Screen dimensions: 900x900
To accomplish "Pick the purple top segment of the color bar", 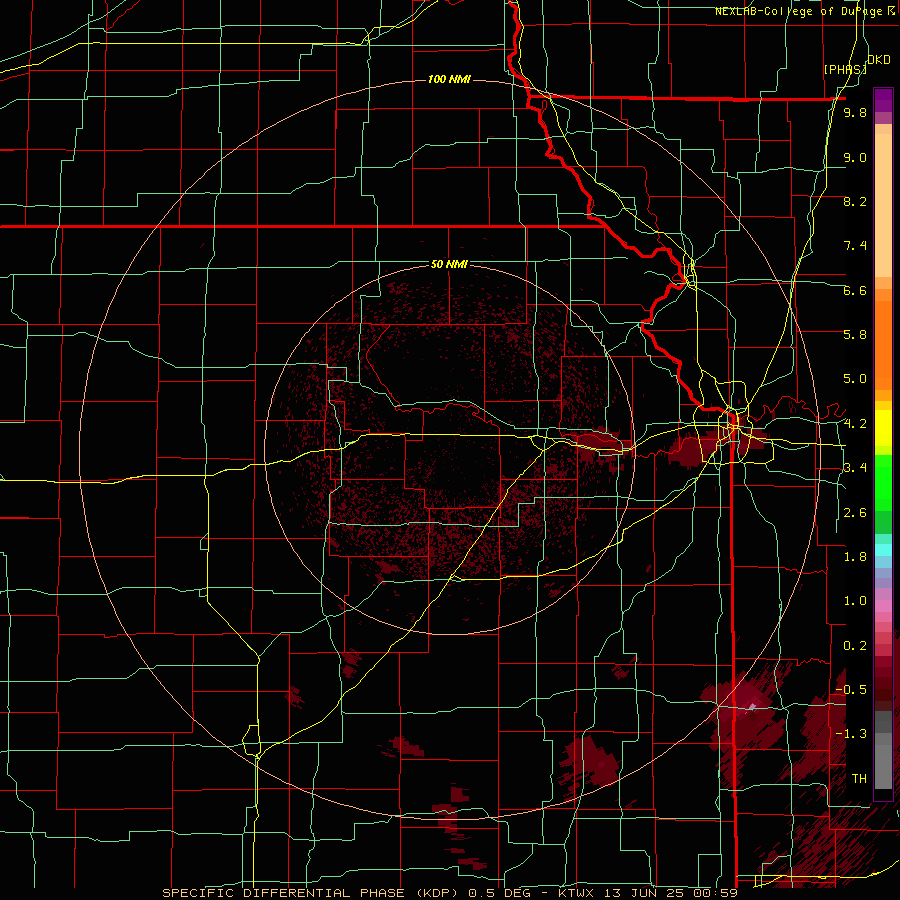I will (x=883, y=100).
